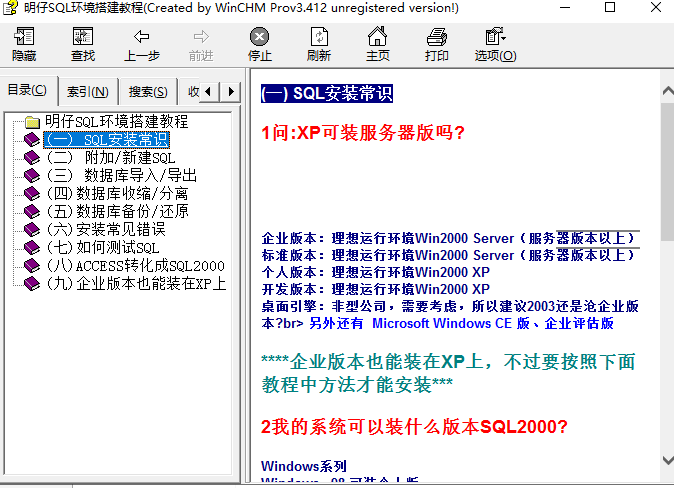The image size is (674, 488).
Task: Refresh the page with the 刷新 icon
Action: 318,44
